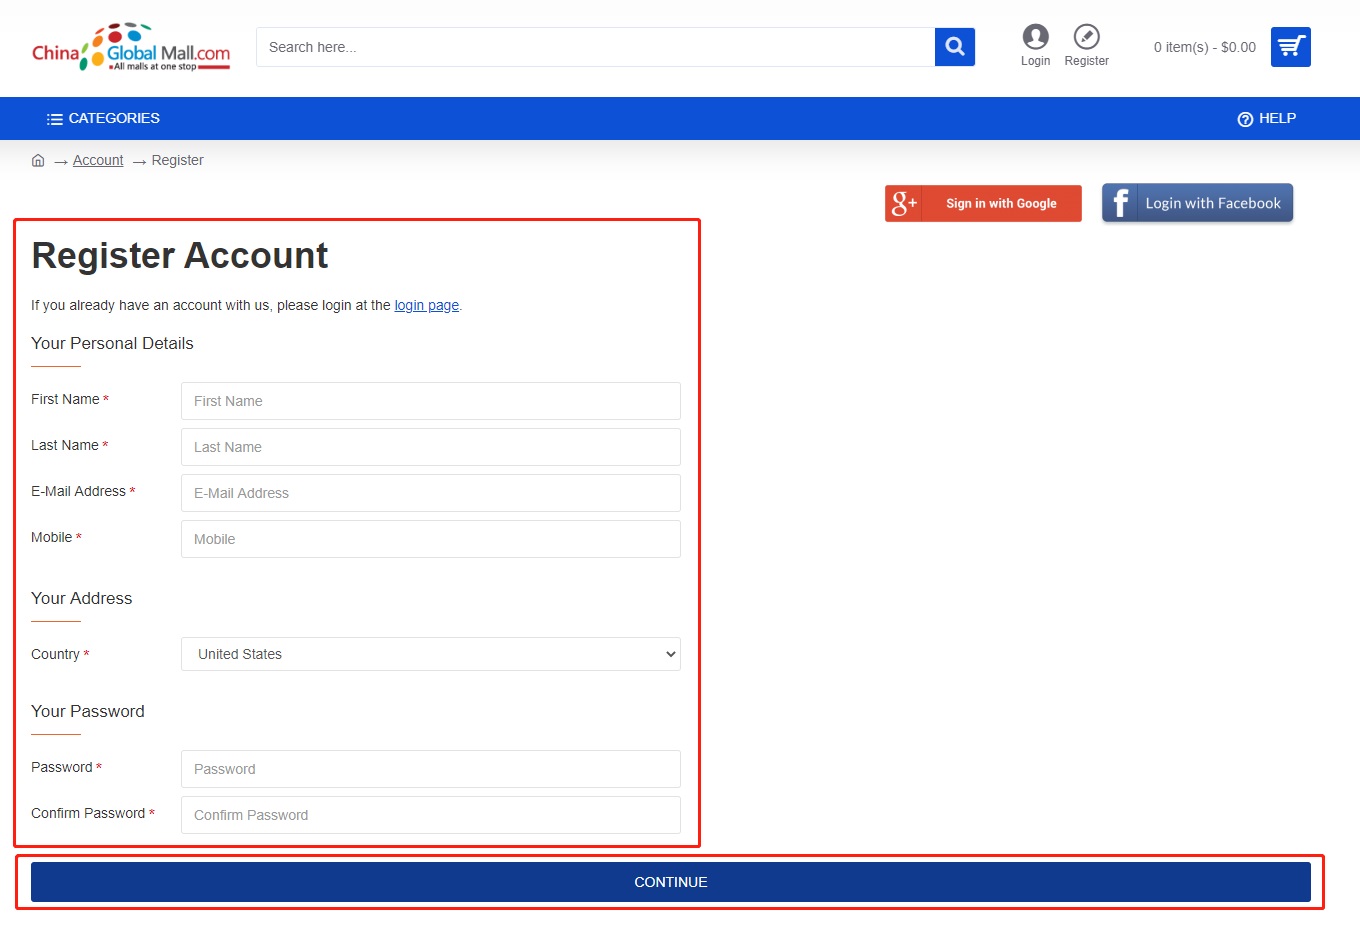Click the home breadcrumb icon
Screen dimensions: 1360x929
coord(38,160)
